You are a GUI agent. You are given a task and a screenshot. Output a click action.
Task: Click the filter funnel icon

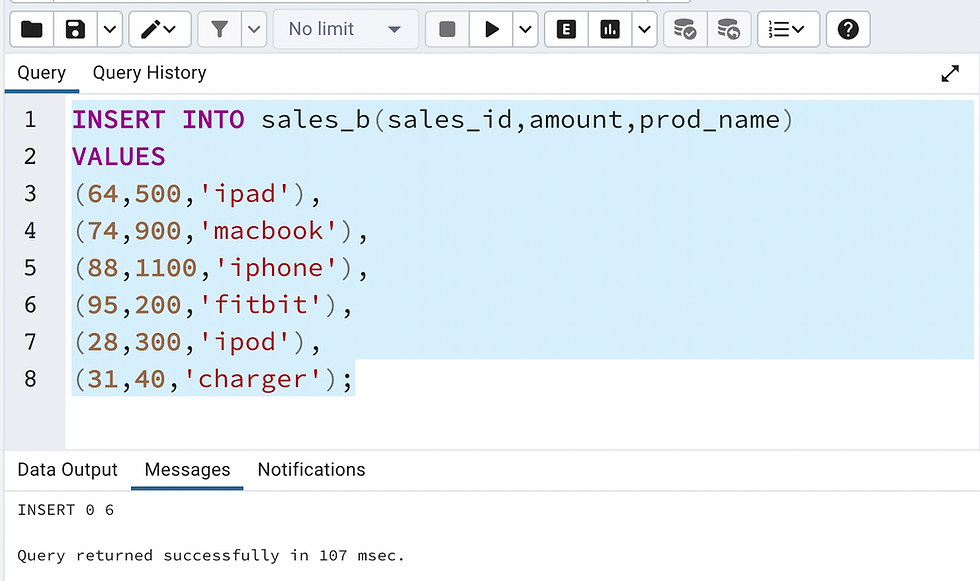[219, 29]
